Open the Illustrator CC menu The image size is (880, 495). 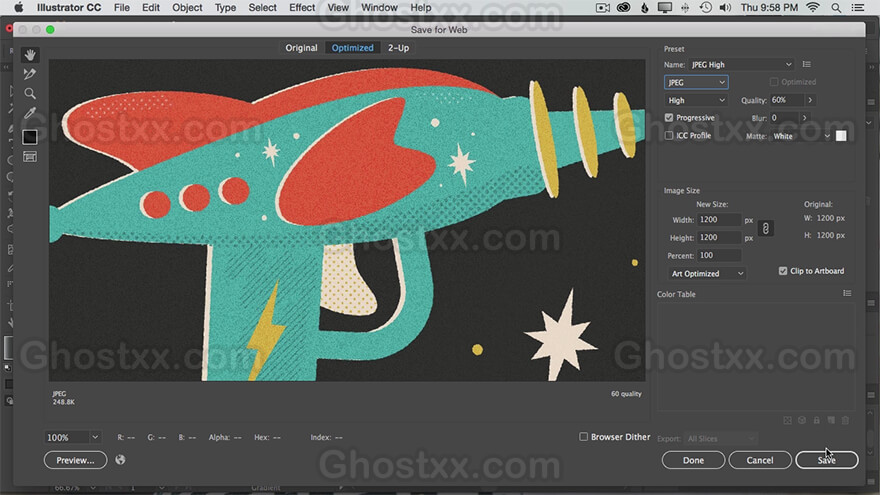click(68, 7)
